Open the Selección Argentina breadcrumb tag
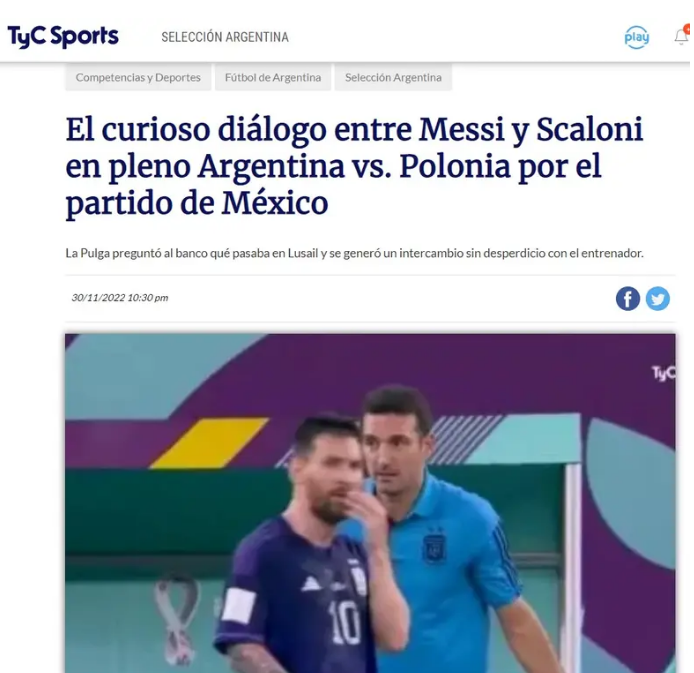 click(x=393, y=77)
